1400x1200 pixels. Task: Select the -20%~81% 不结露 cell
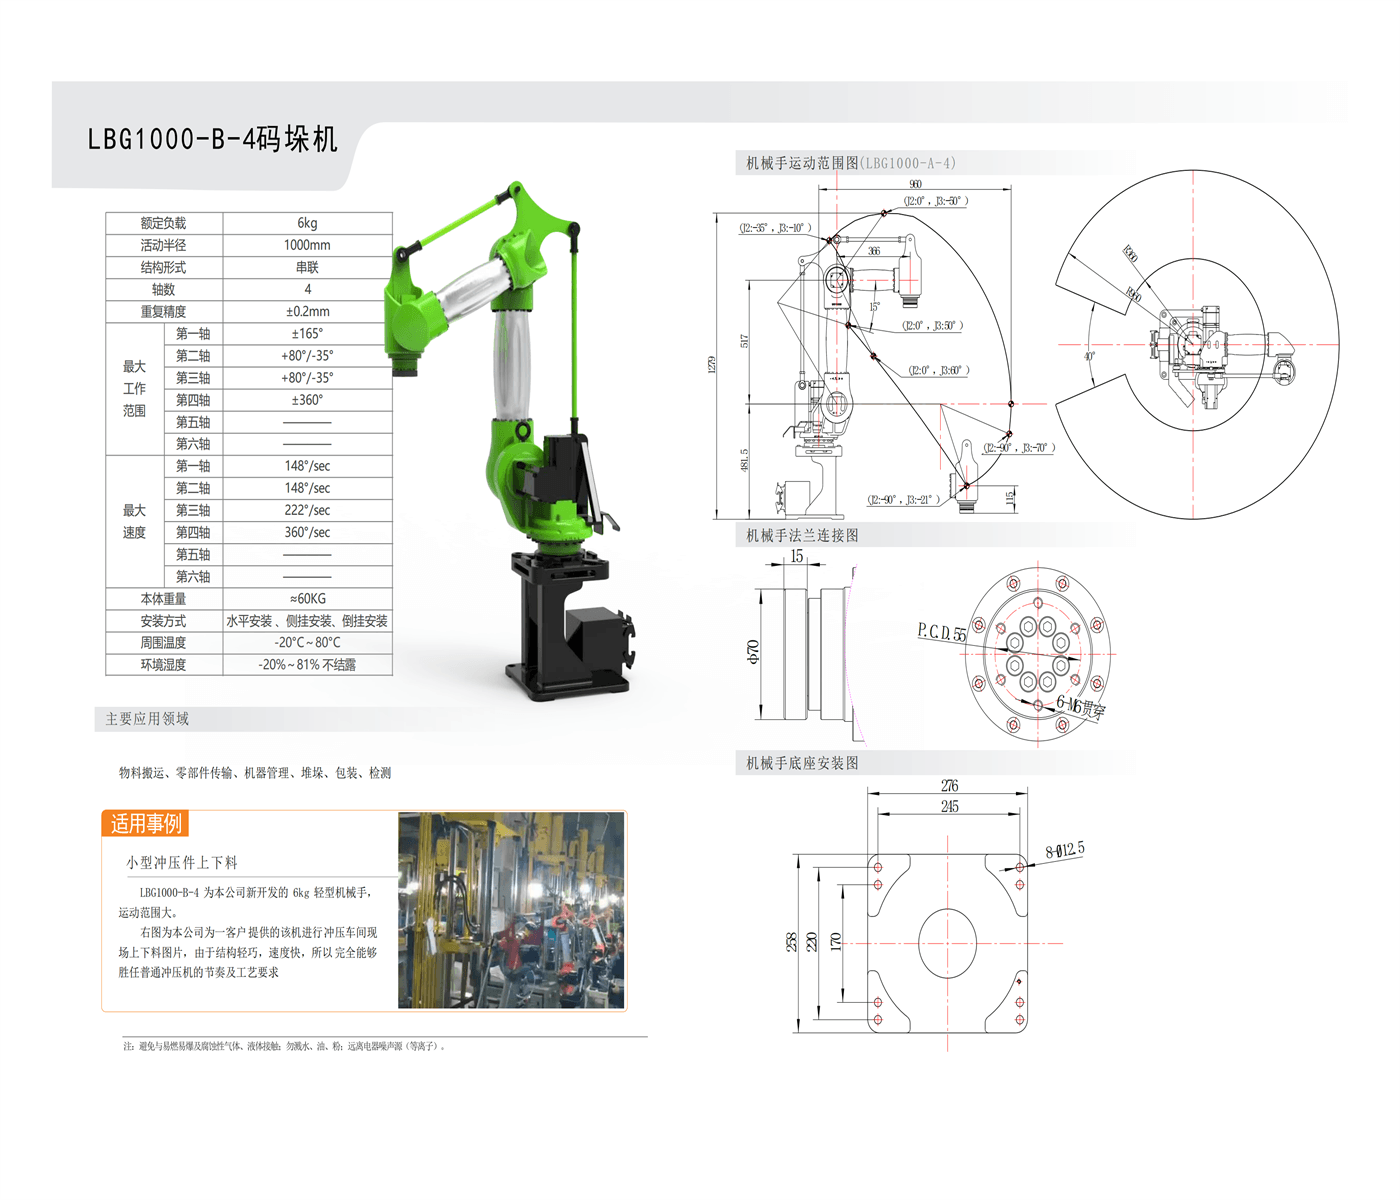[x=307, y=665]
